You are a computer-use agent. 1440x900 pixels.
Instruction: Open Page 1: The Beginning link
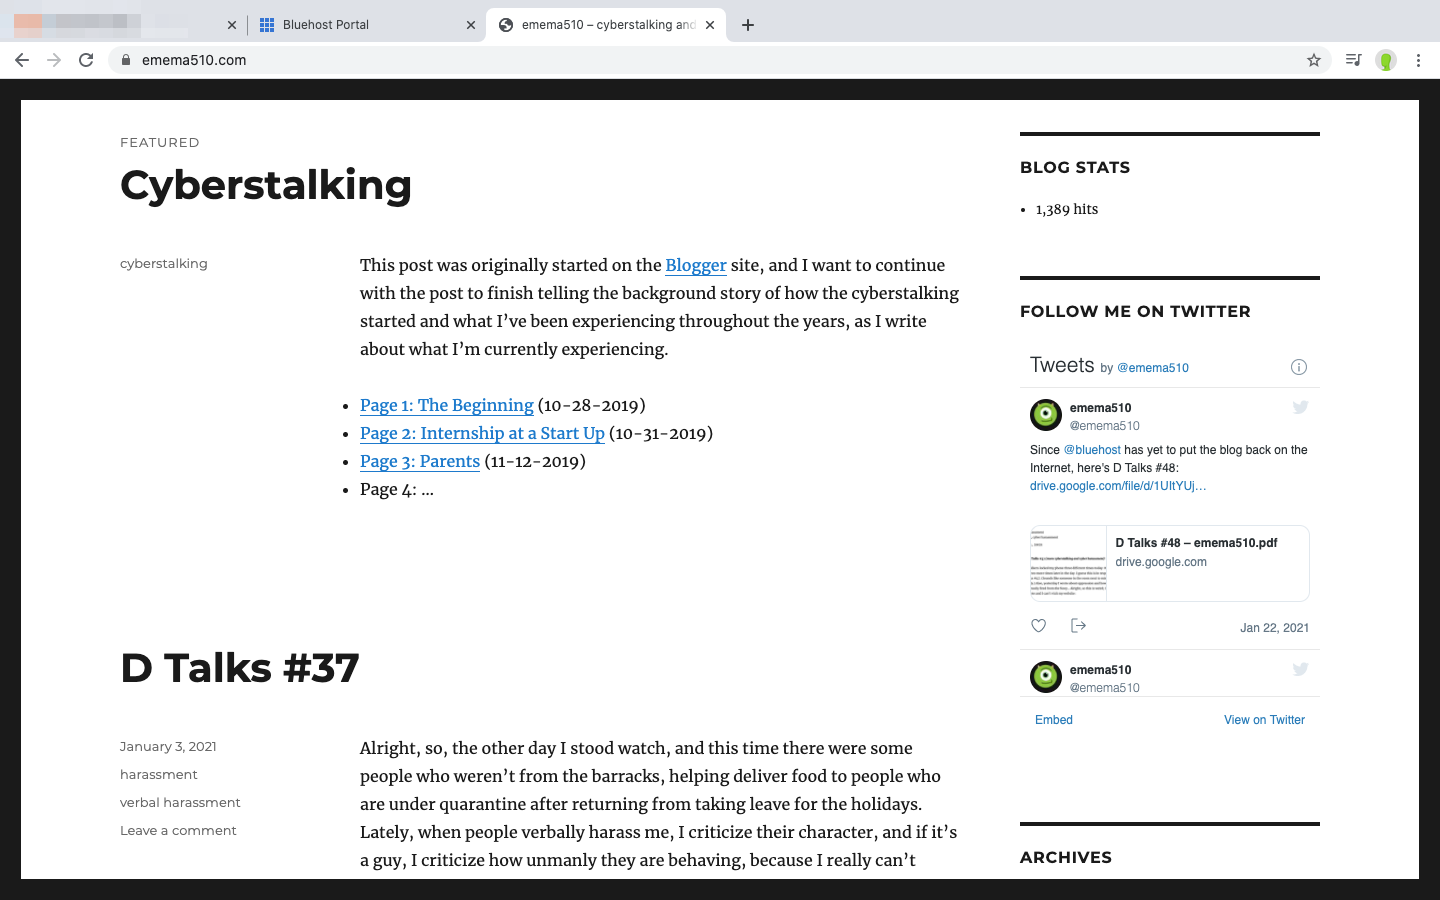[446, 405]
